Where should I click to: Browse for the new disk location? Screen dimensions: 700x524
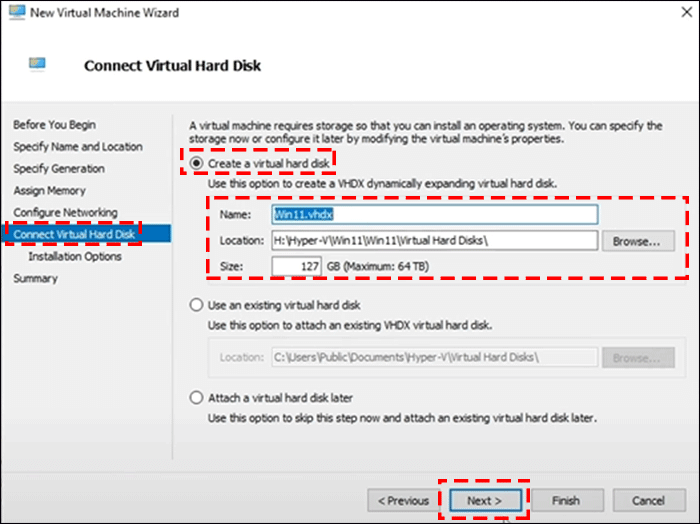[x=637, y=241]
